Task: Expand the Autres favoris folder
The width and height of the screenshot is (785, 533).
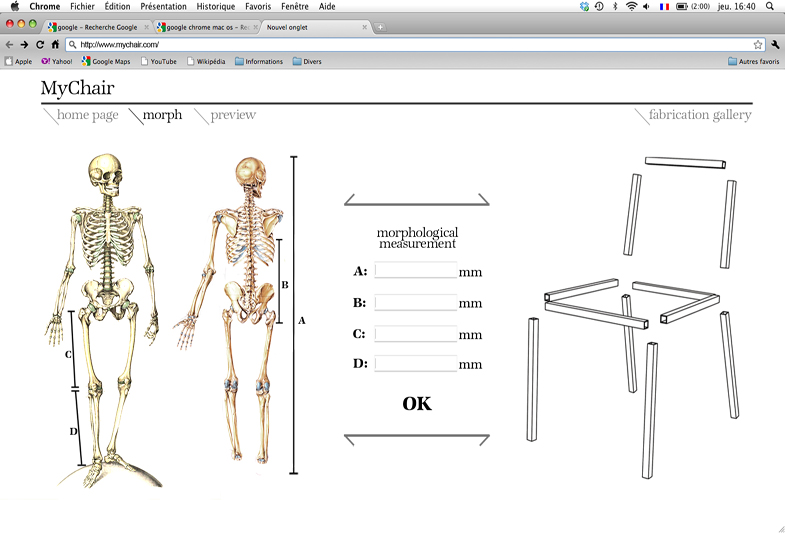Action: [x=753, y=62]
